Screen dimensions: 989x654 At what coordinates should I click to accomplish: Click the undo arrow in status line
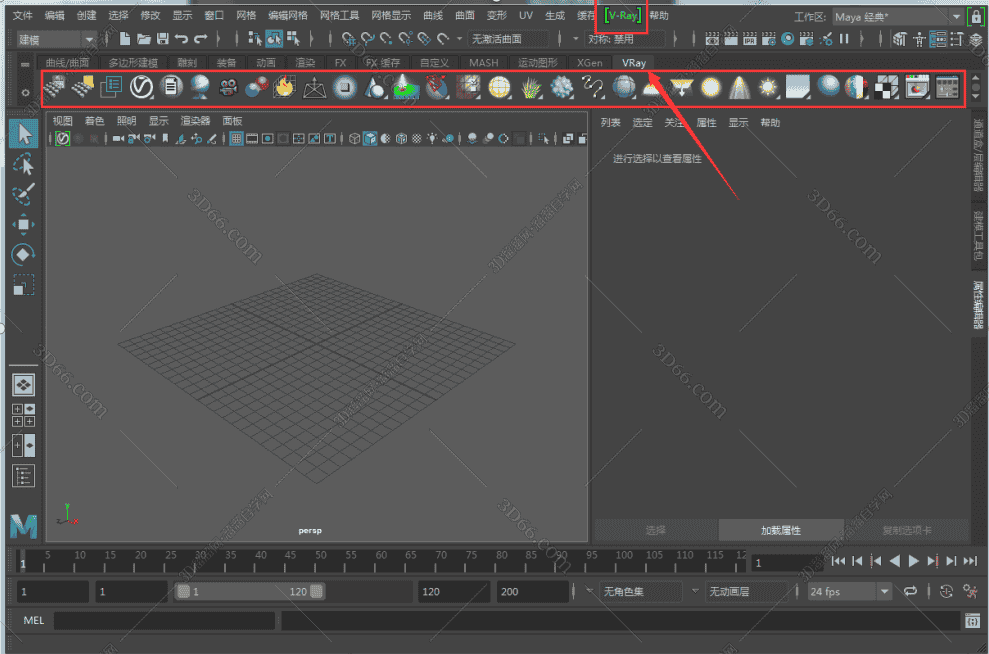coord(181,39)
